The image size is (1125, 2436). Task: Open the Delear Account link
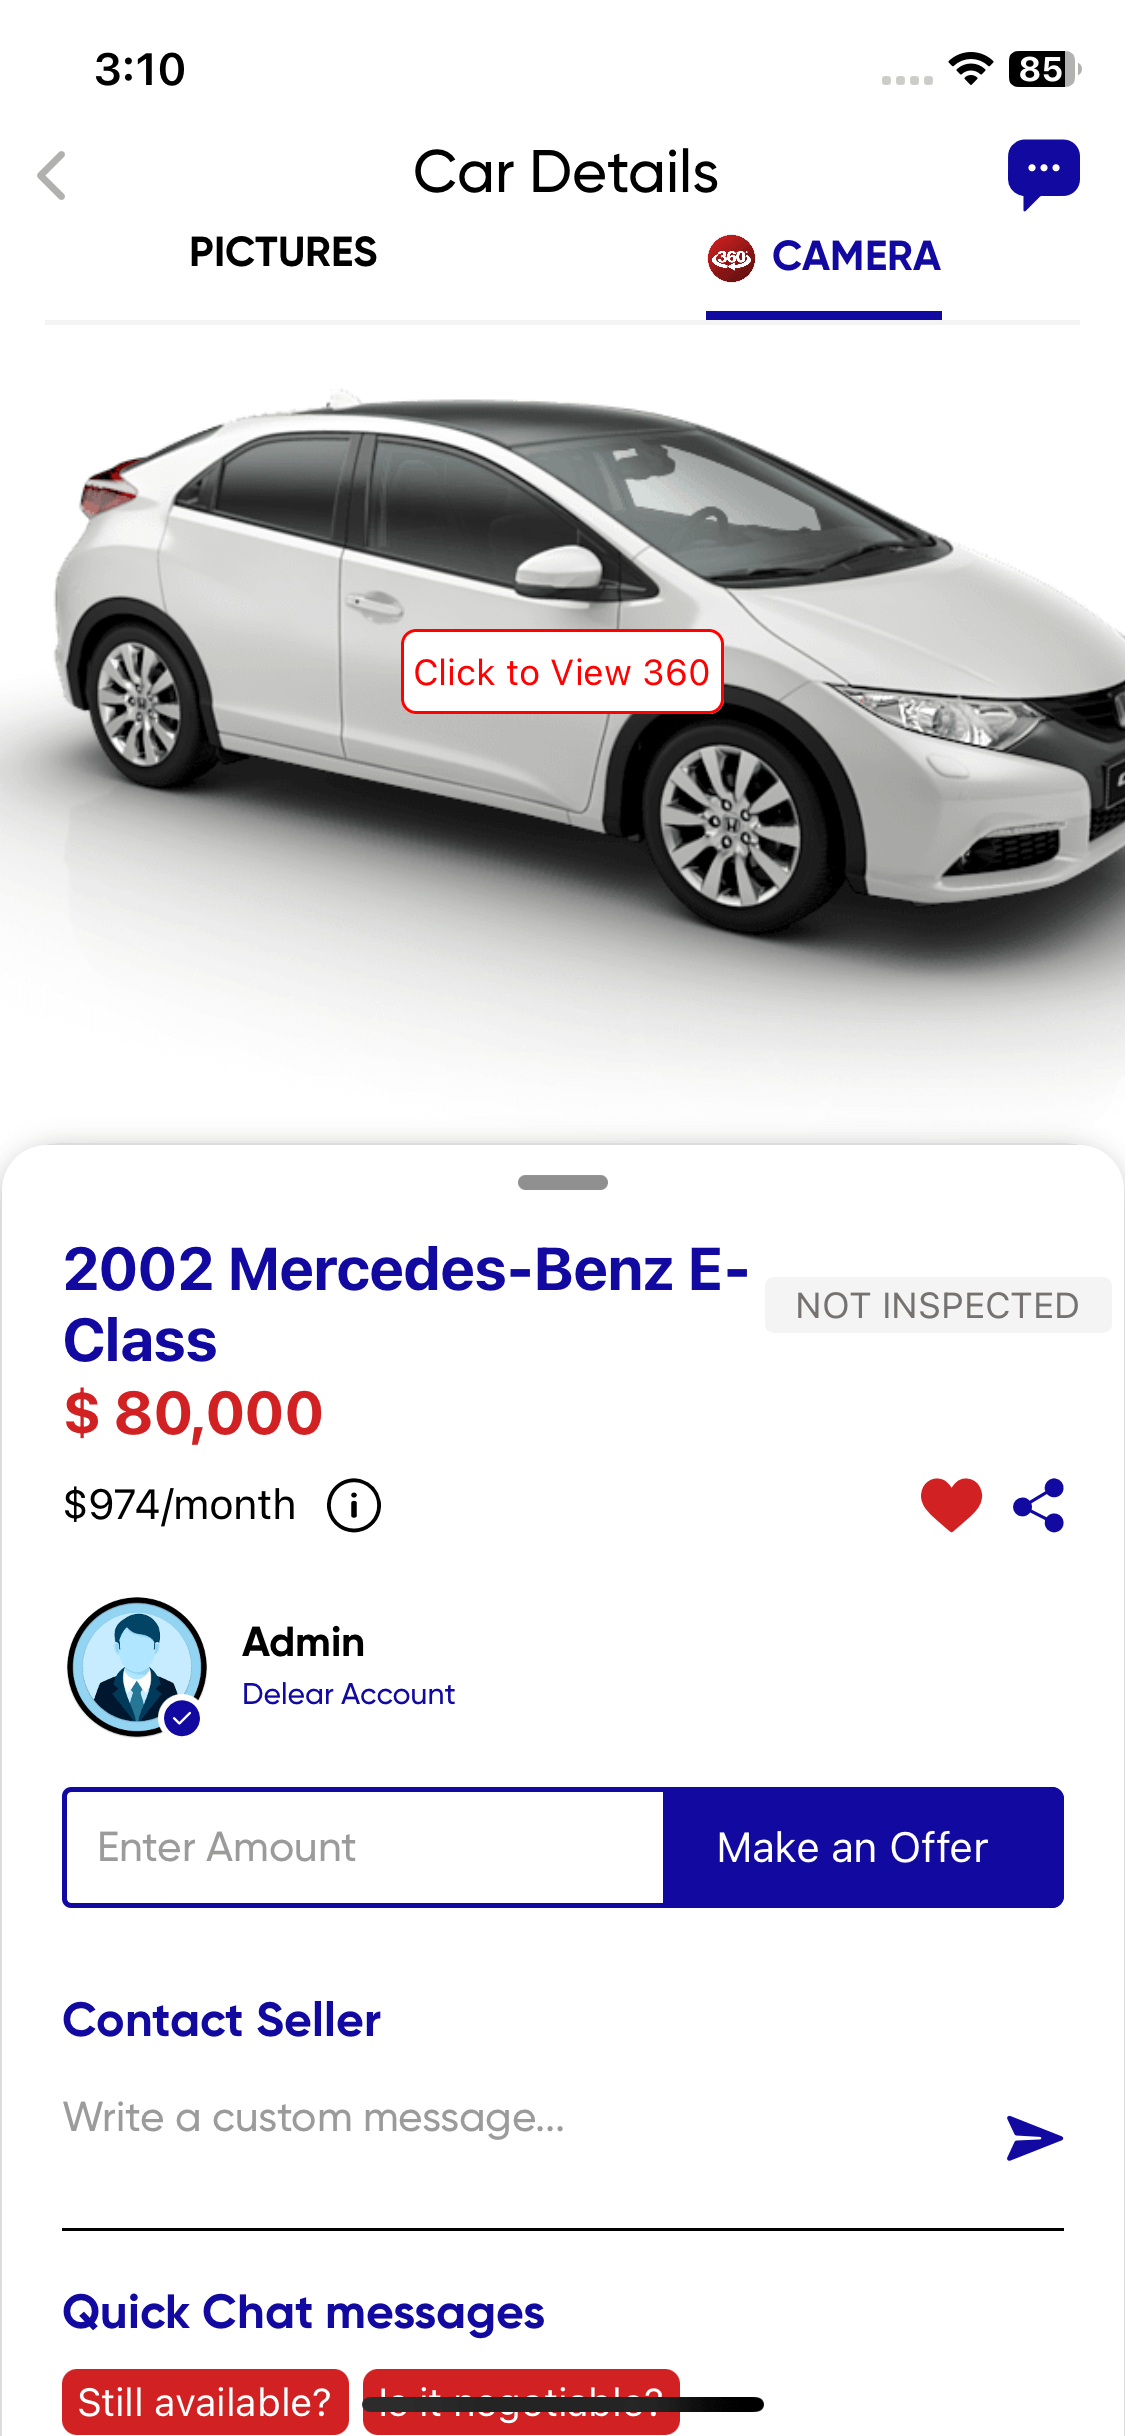pos(348,1694)
